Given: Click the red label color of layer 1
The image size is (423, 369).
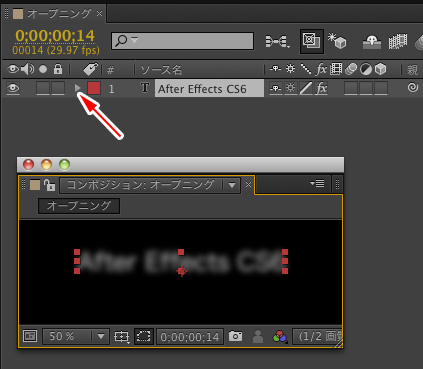Looking at the screenshot, I should (x=94, y=88).
